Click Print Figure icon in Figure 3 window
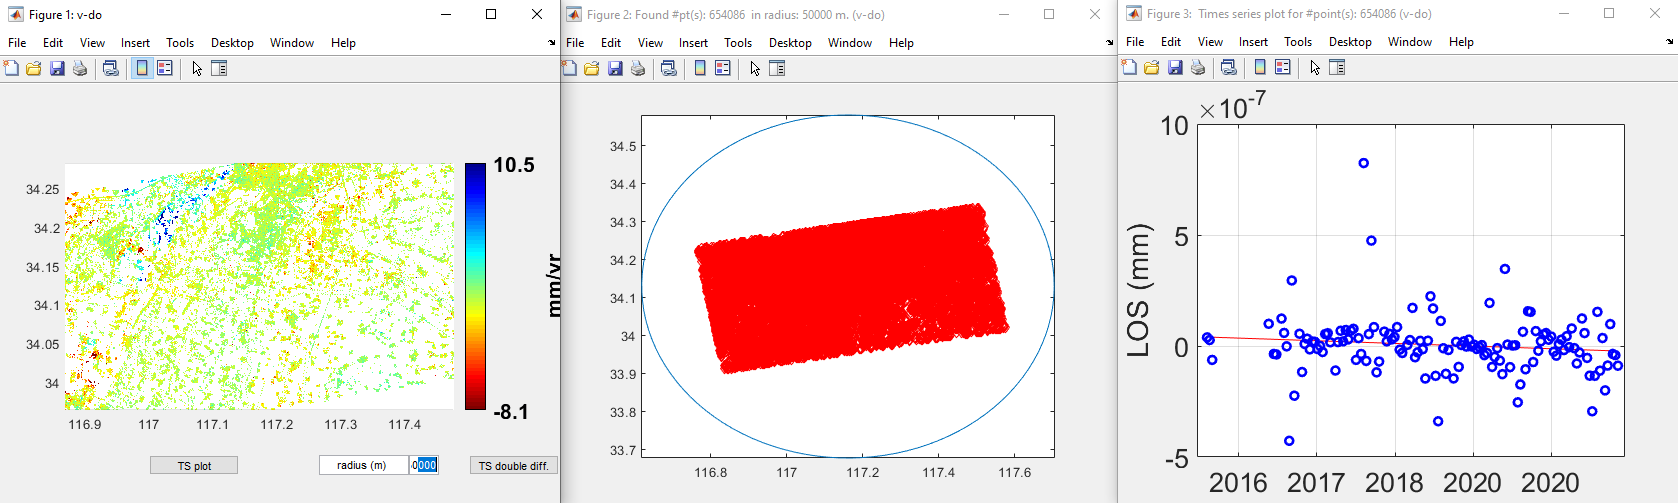Viewport: 1678px width, 503px height. pyautogui.click(x=1198, y=67)
